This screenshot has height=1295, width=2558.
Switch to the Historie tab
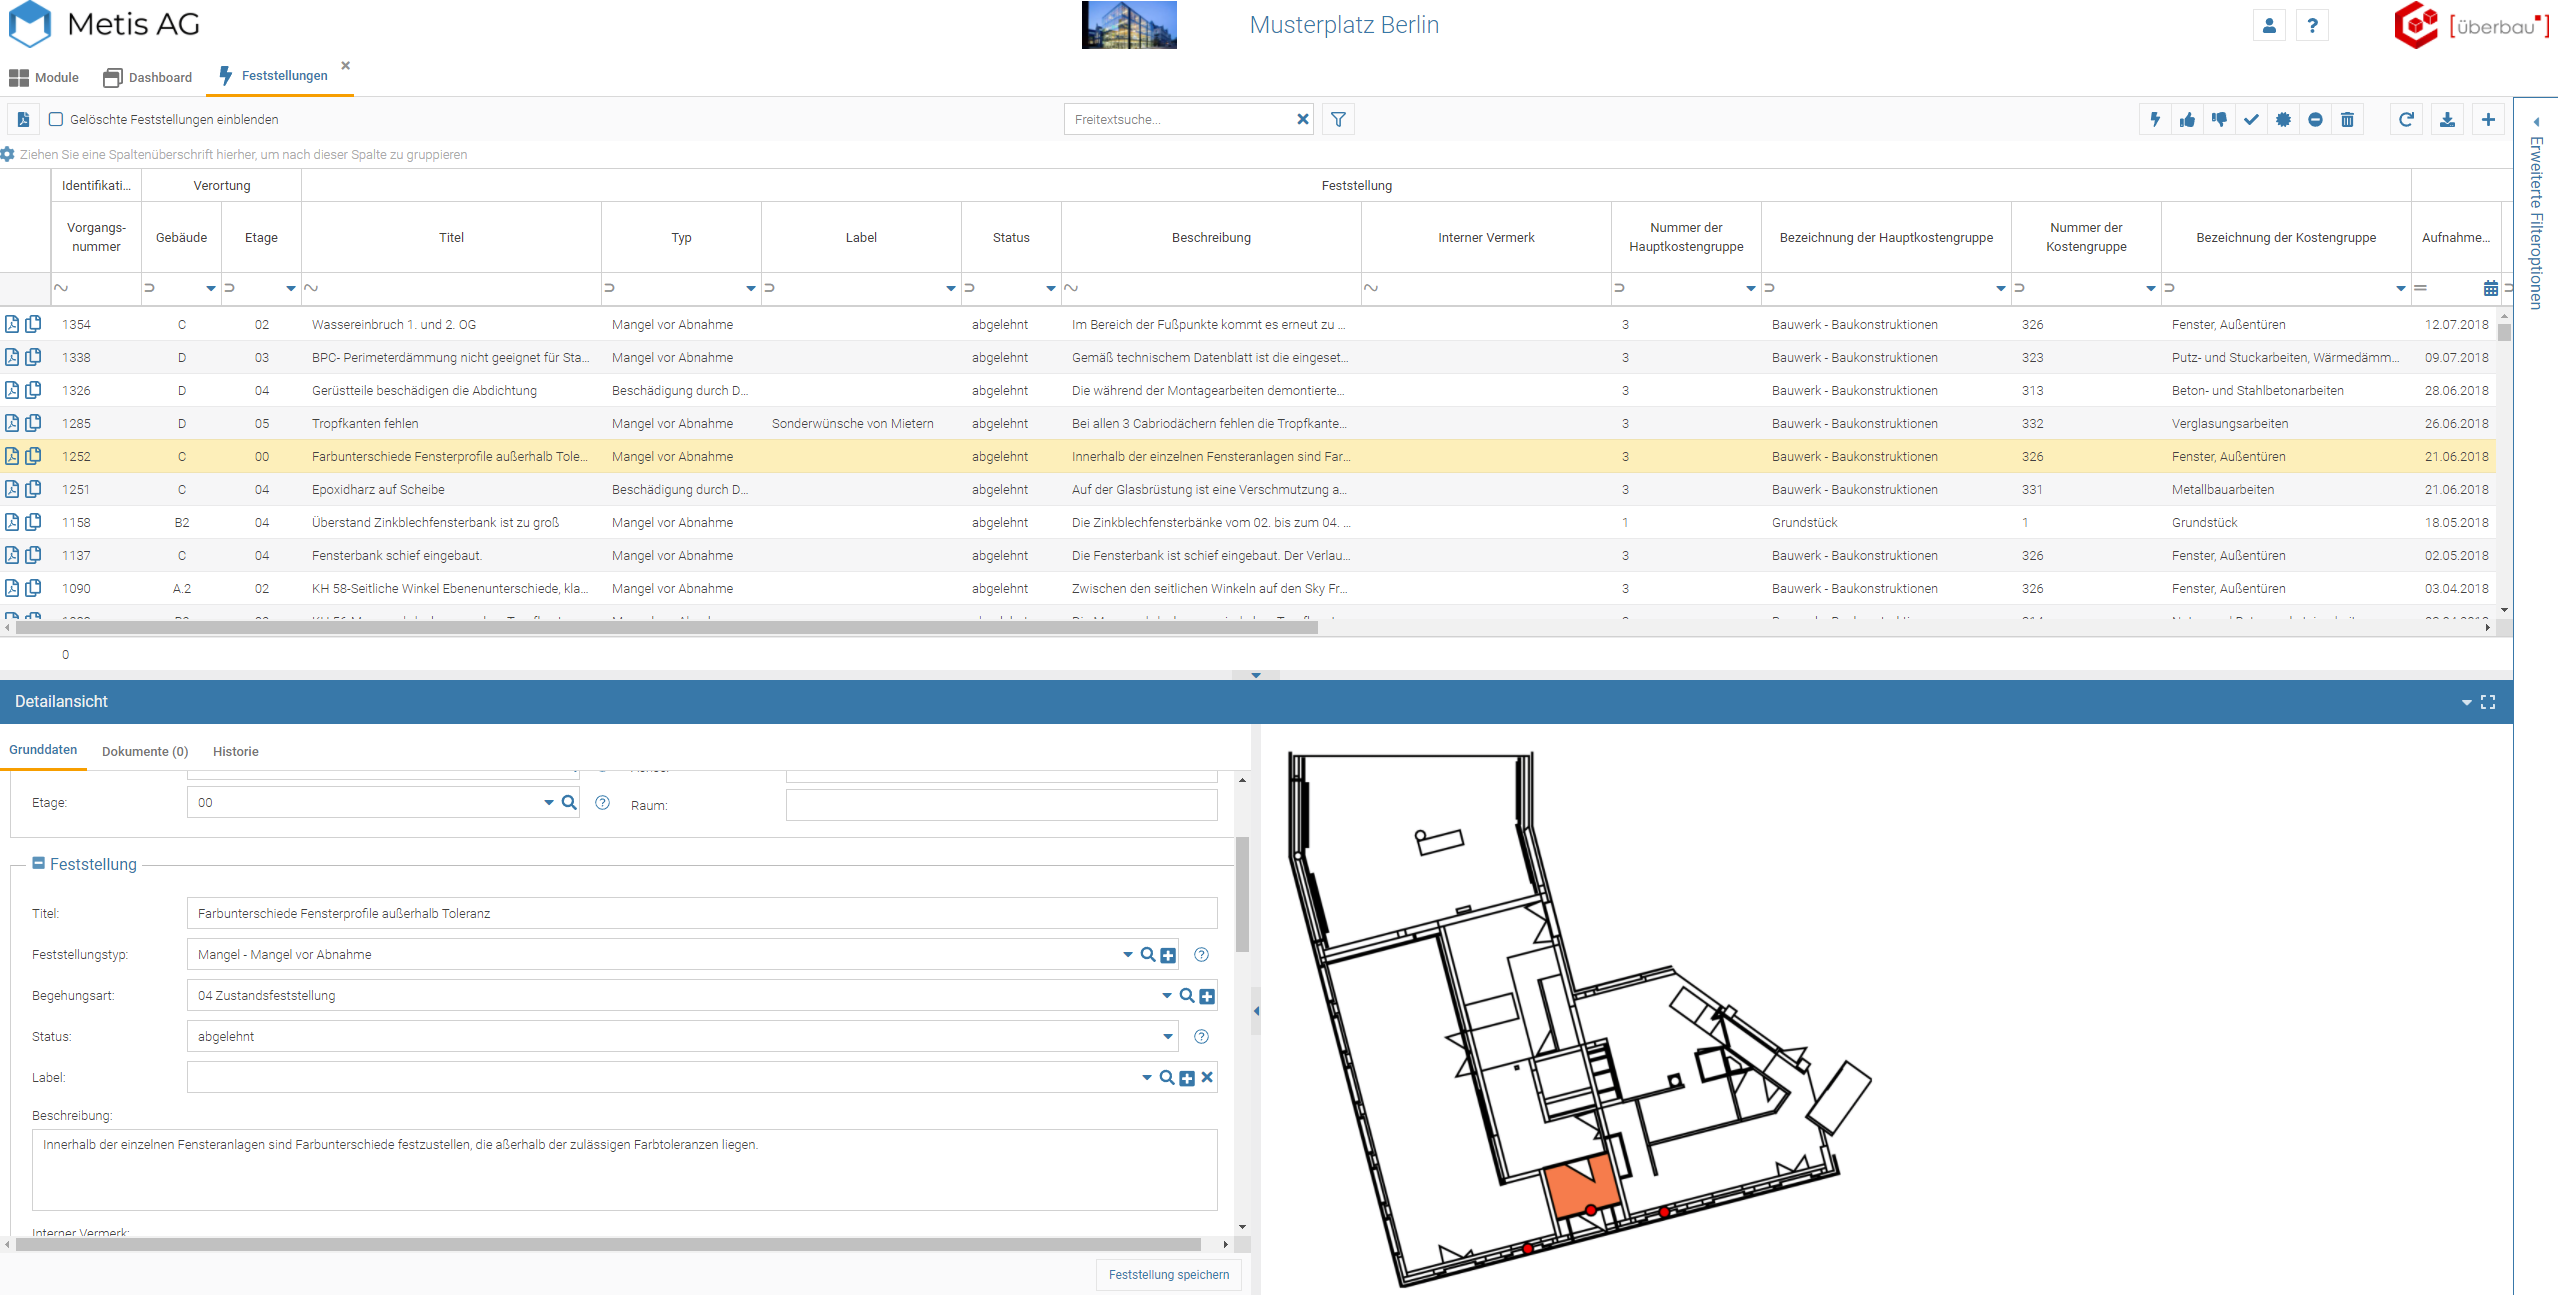[x=235, y=751]
